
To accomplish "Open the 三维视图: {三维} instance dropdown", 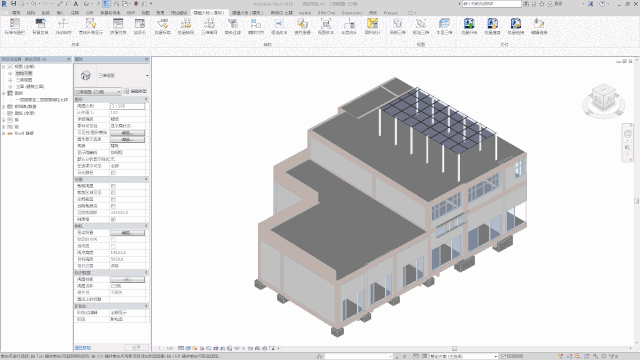I will [x=98, y=91].
